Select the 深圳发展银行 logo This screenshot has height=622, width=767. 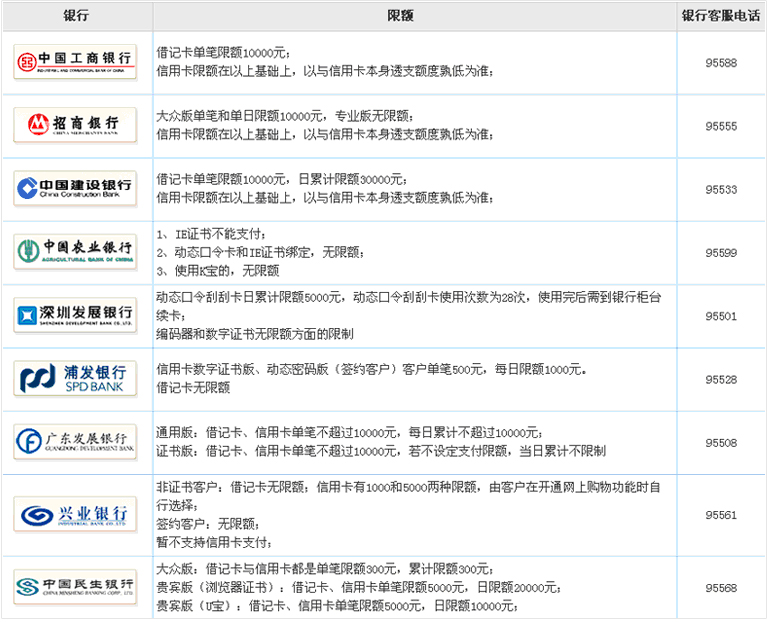tap(75, 315)
